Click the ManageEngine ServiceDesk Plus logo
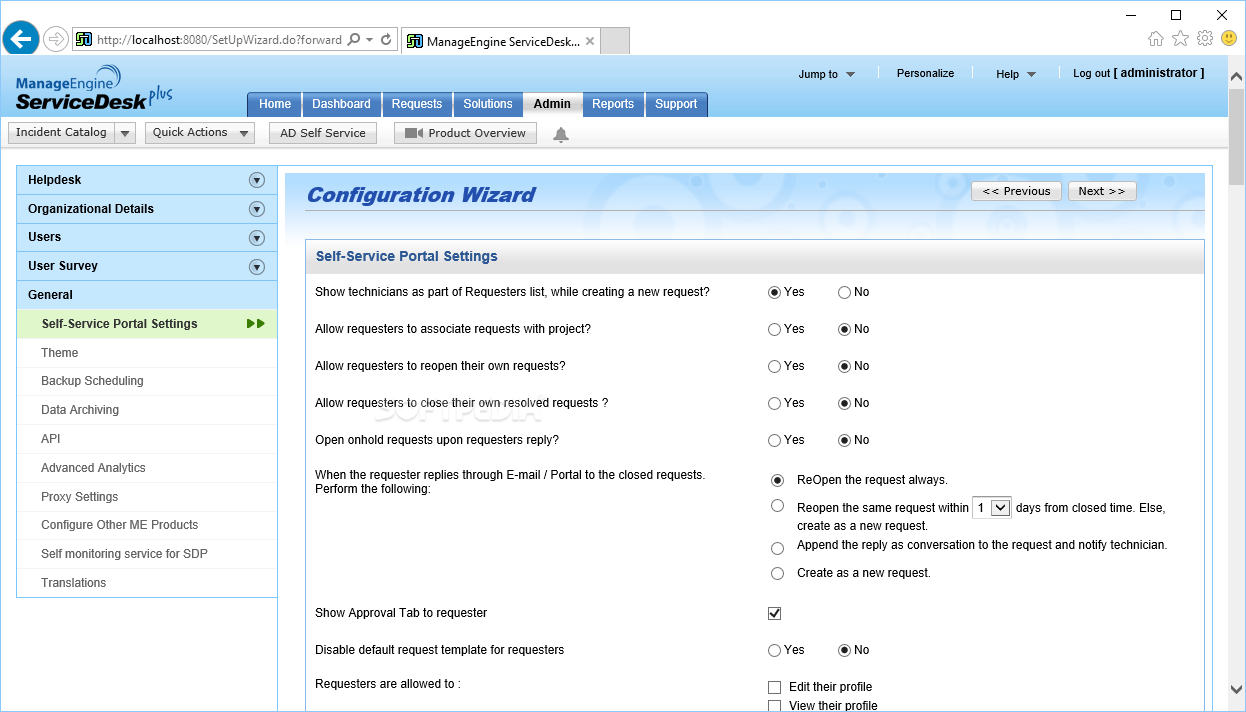Viewport: 1246px width, 712px height. 94,88
